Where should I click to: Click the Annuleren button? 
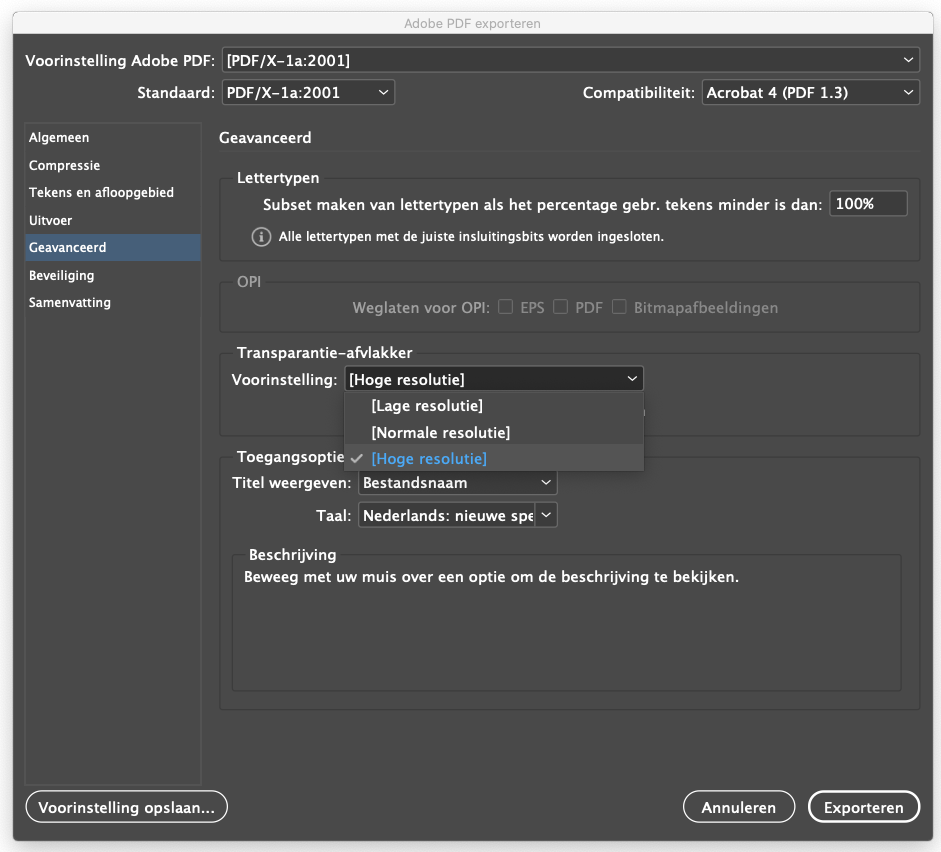tap(739, 807)
